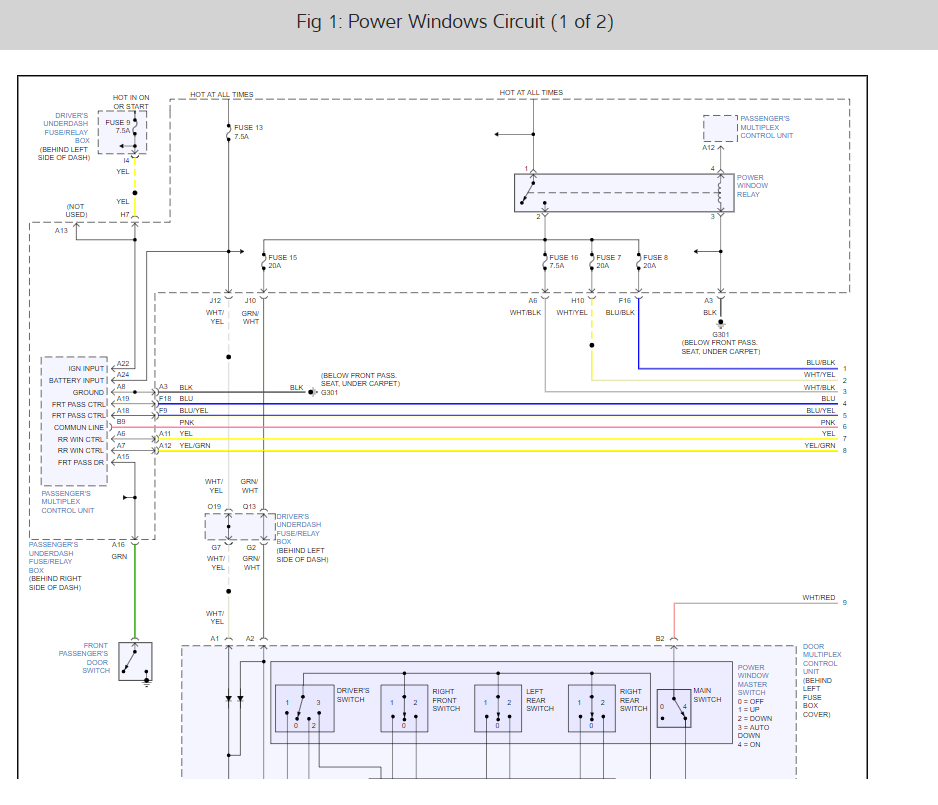The width and height of the screenshot is (938, 805).
Task: Select the Right Front Switch symbol
Action: click(404, 708)
